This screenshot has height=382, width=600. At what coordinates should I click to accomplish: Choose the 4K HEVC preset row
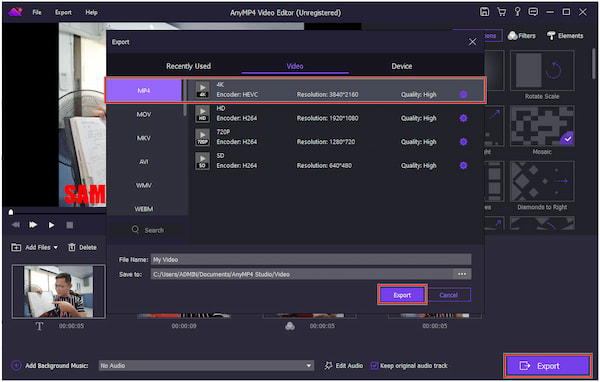pyautogui.click(x=336, y=90)
